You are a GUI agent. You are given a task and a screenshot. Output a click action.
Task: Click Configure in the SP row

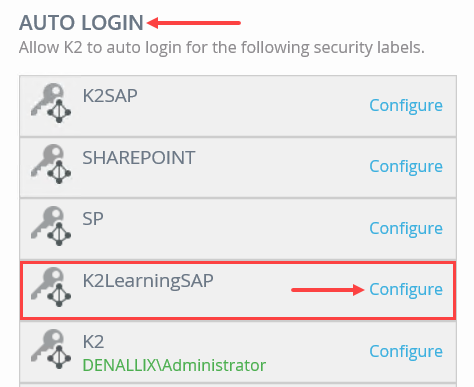point(406,229)
